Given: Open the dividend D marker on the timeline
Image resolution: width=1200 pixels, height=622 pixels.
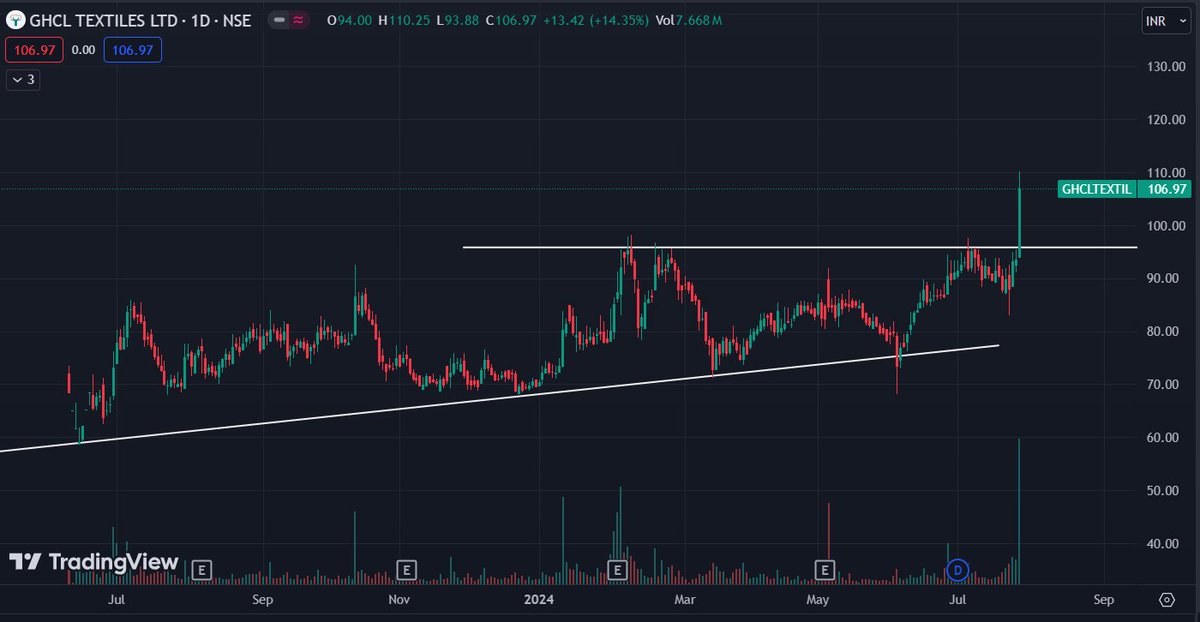Looking at the screenshot, I should coord(958,570).
